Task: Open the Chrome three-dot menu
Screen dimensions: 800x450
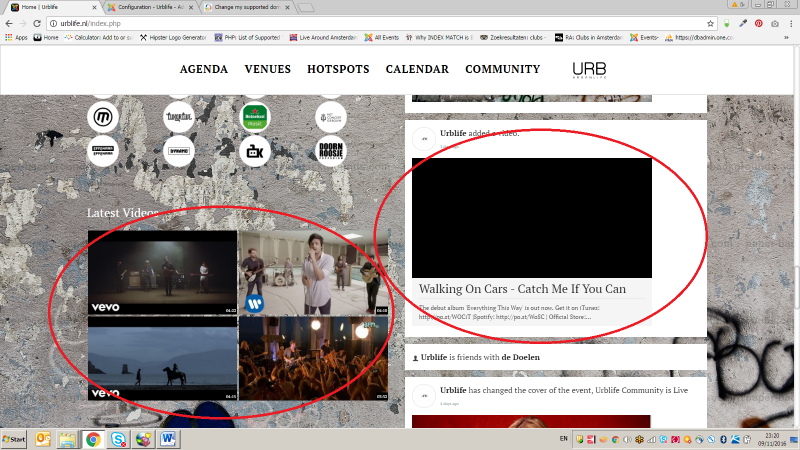Action: click(x=791, y=23)
